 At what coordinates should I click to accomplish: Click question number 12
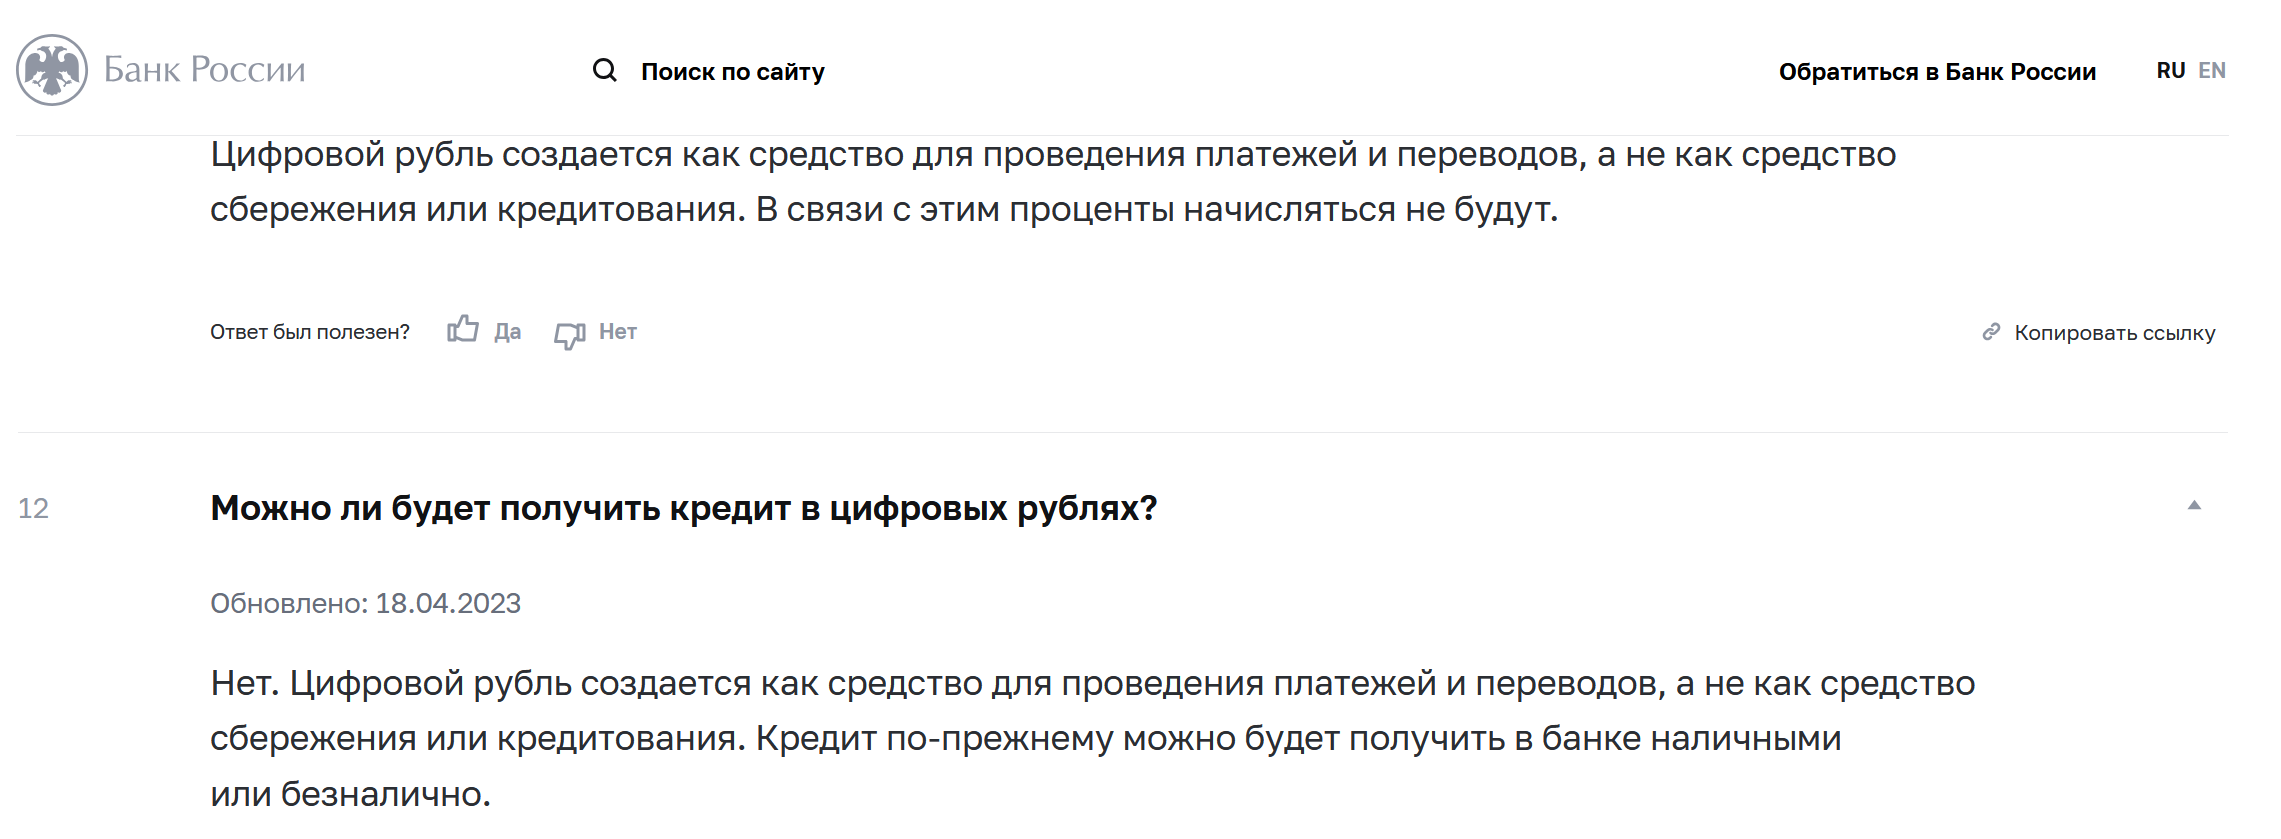point(33,508)
